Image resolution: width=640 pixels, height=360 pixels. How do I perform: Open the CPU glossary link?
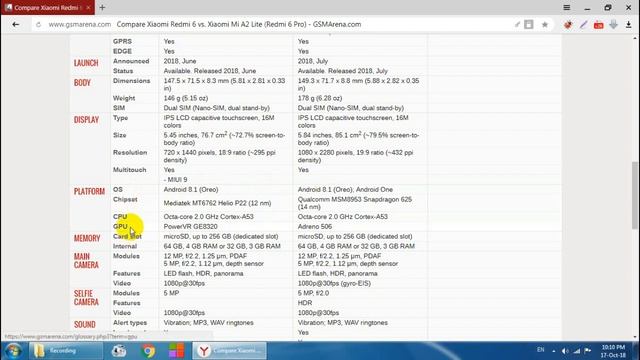pyautogui.click(x=120, y=217)
